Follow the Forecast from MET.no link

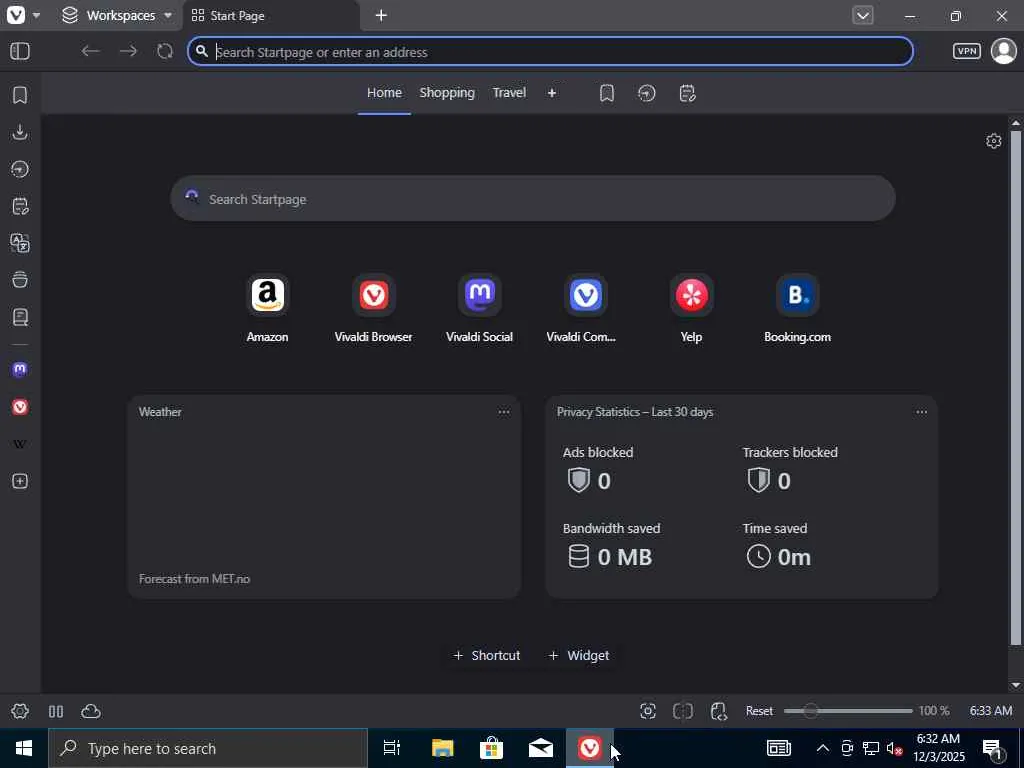pyautogui.click(x=194, y=579)
